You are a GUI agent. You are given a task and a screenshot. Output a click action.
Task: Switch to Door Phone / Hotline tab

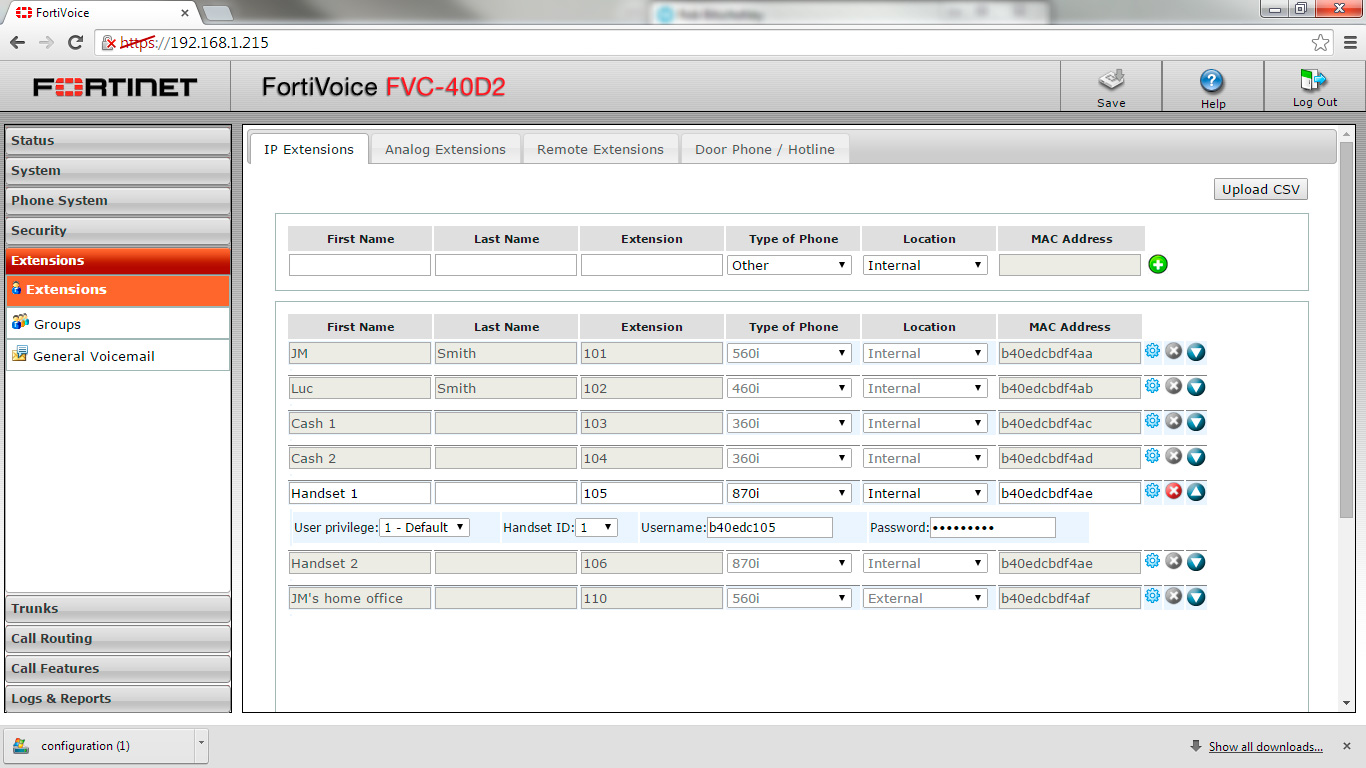pyautogui.click(x=765, y=149)
